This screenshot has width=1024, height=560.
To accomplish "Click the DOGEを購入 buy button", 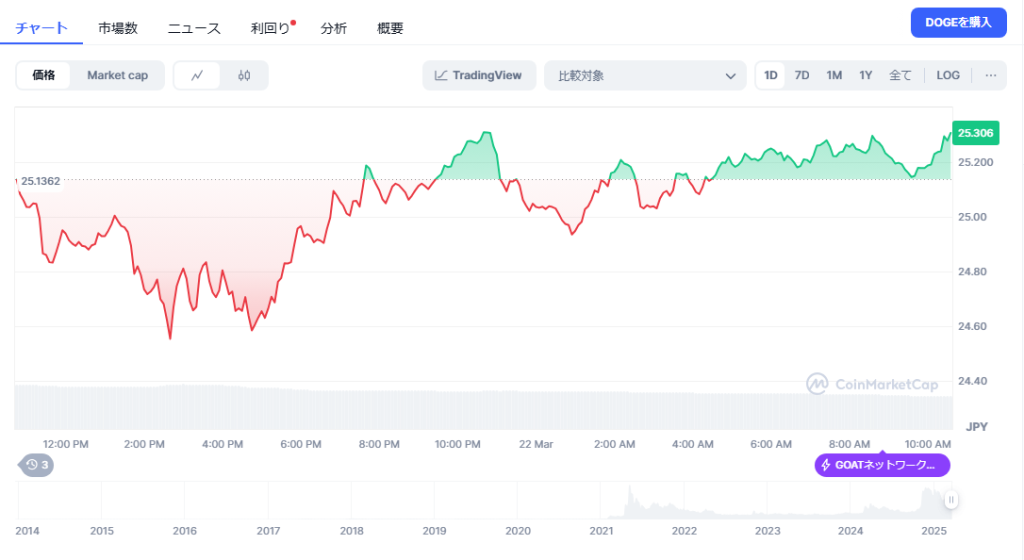I will coord(958,22).
